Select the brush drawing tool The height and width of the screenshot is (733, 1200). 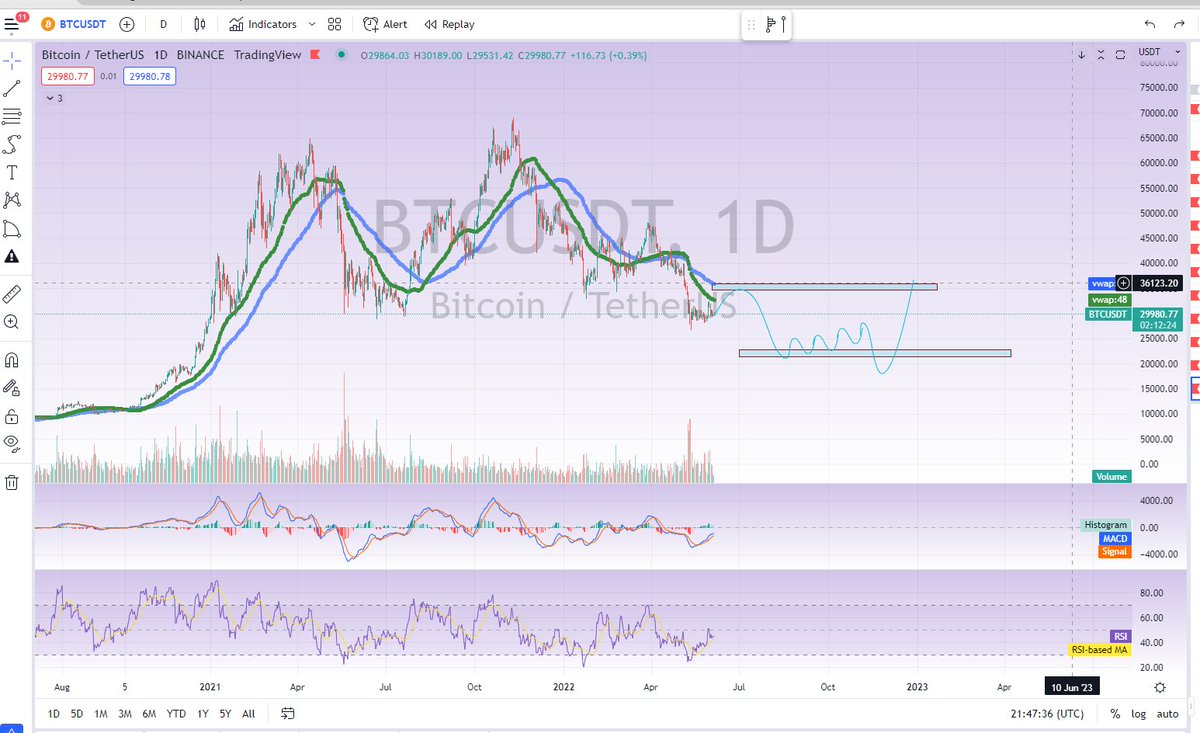pyautogui.click(x=12, y=144)
